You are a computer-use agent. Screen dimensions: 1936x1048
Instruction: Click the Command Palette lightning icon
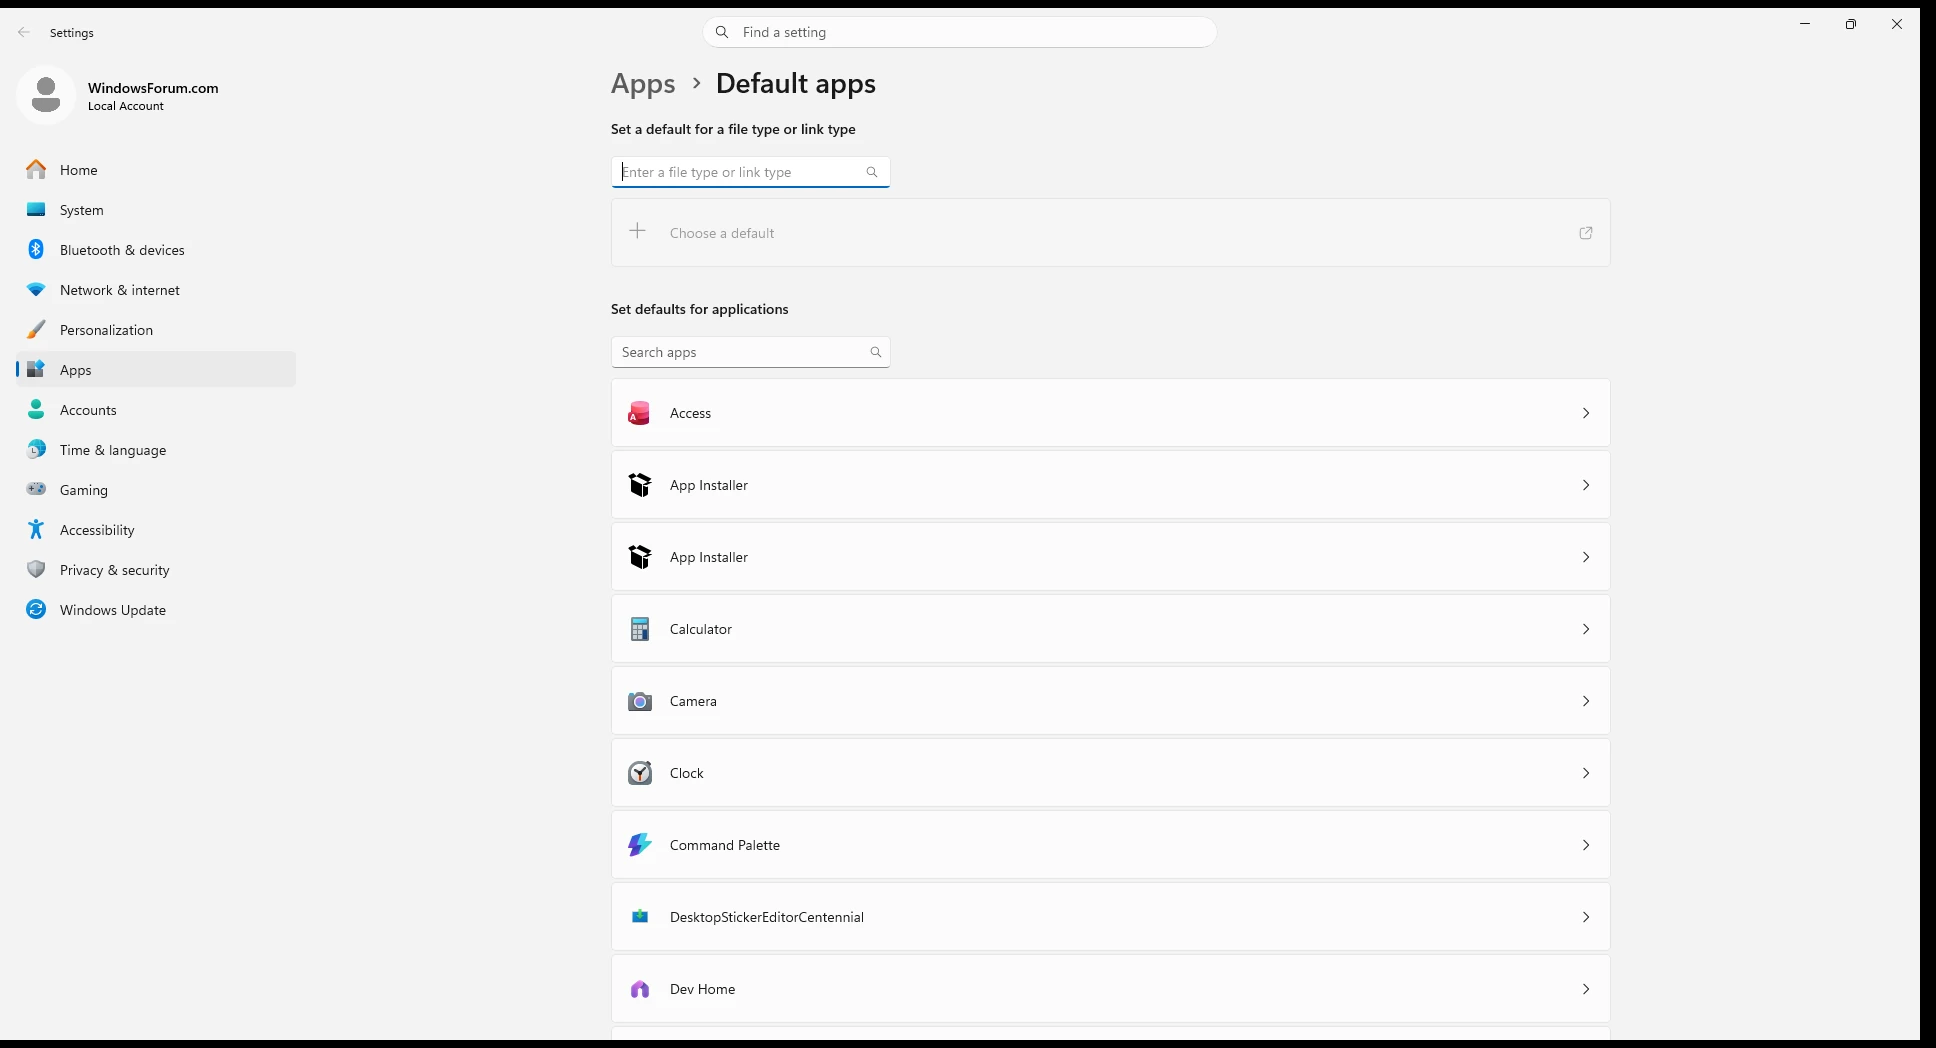coord(640,845)
